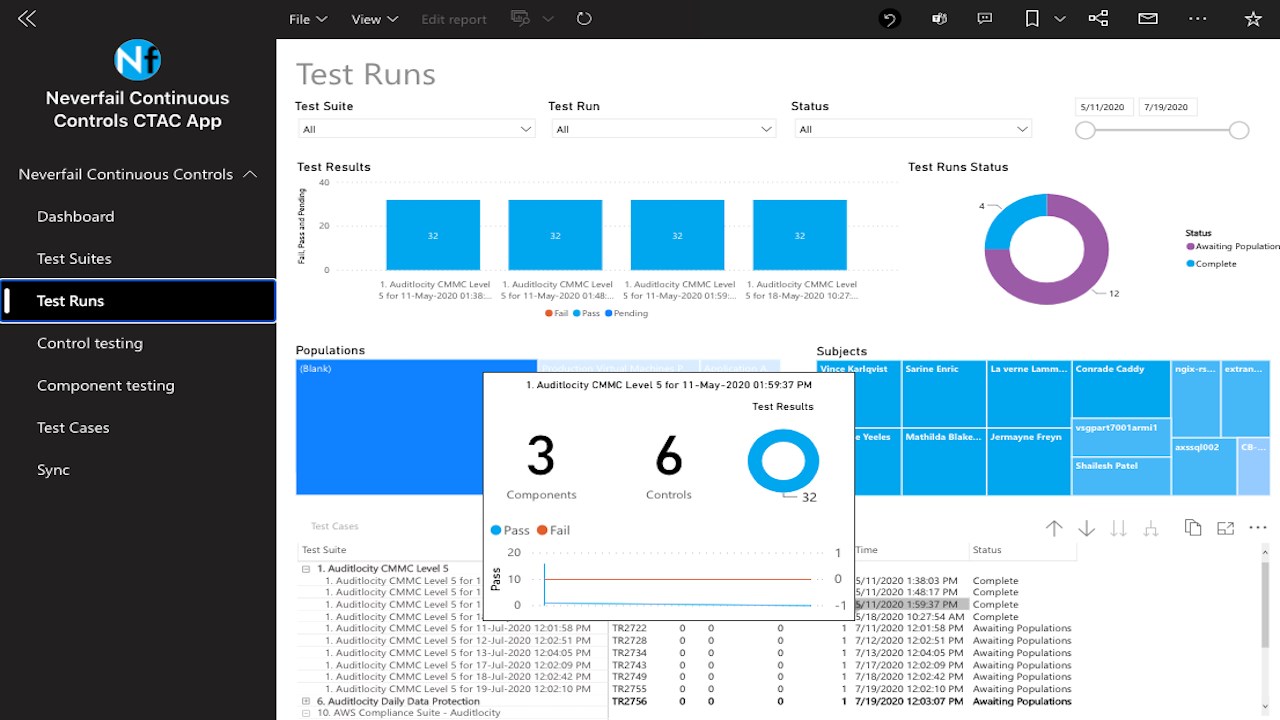Go to the Component testing page

pos(106,385)
